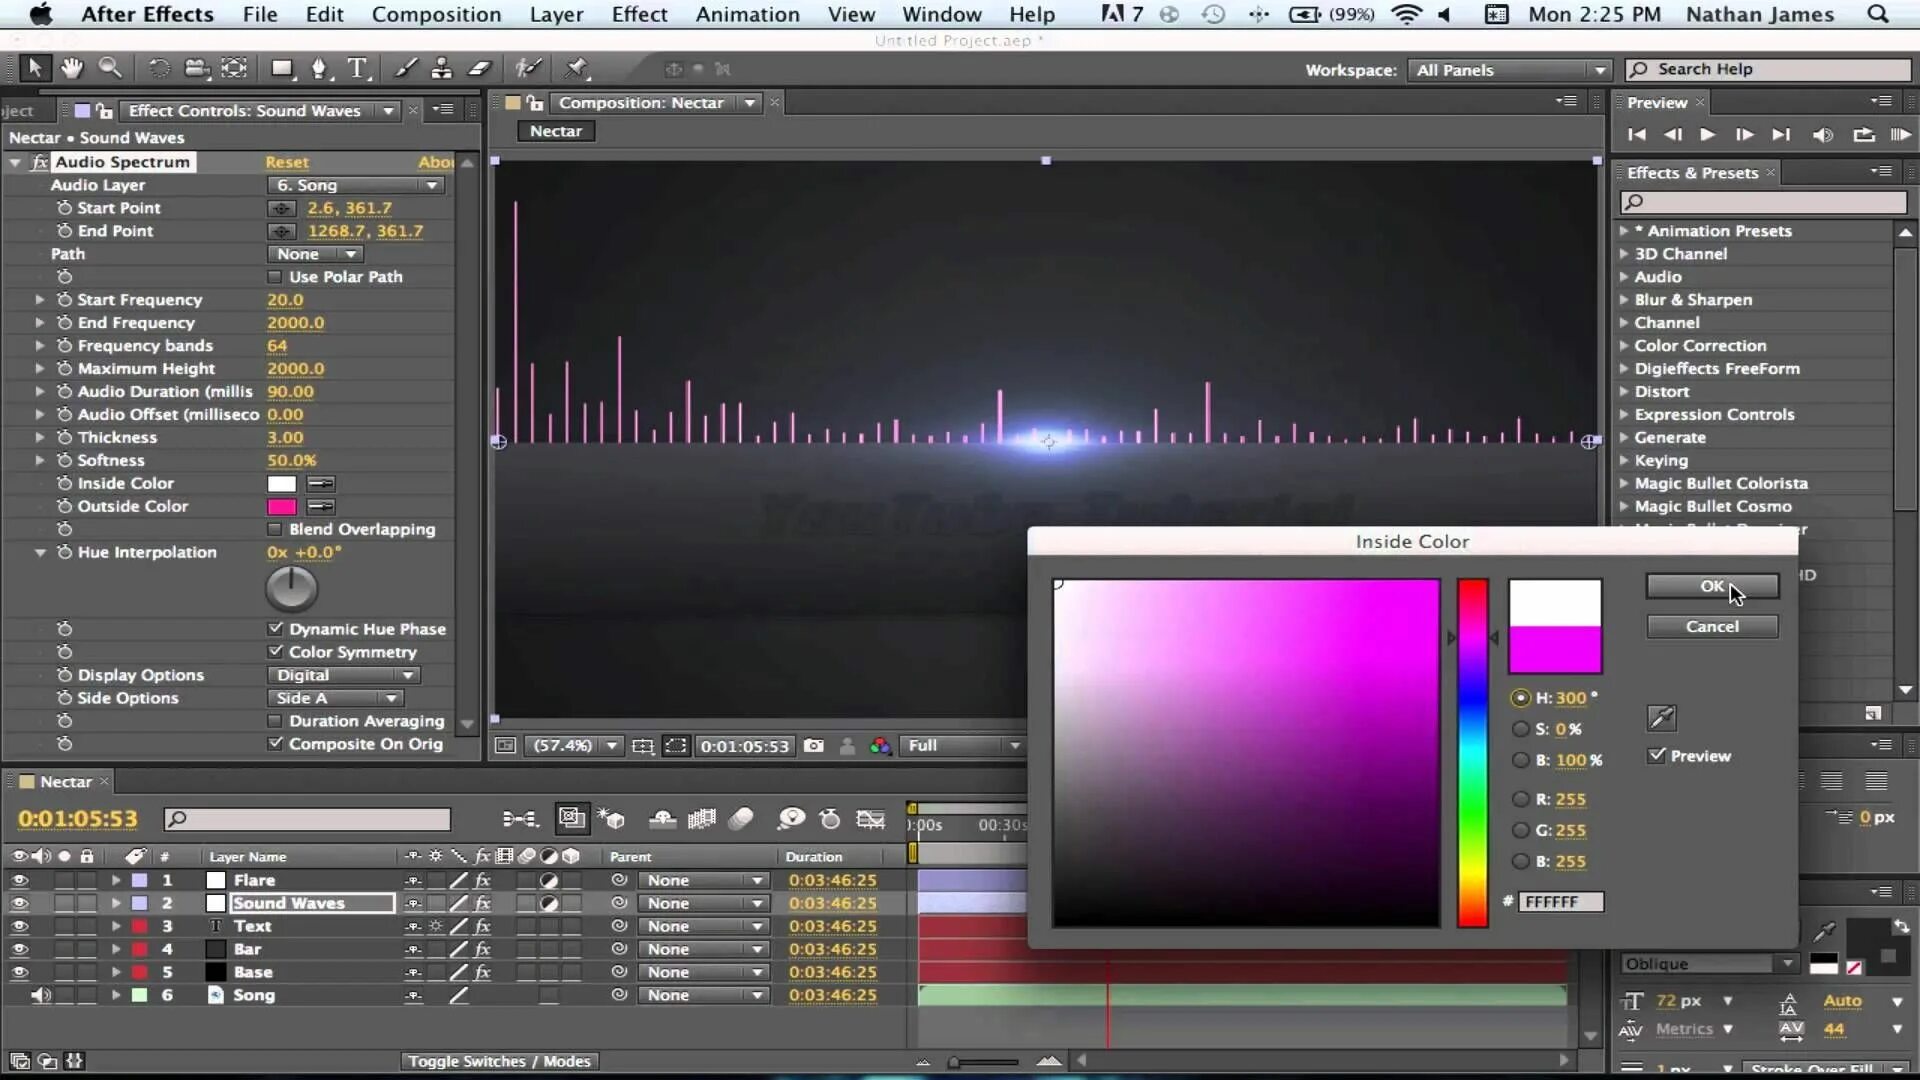
Task: Select the Pen tool in toolbar
Action: 319,68
